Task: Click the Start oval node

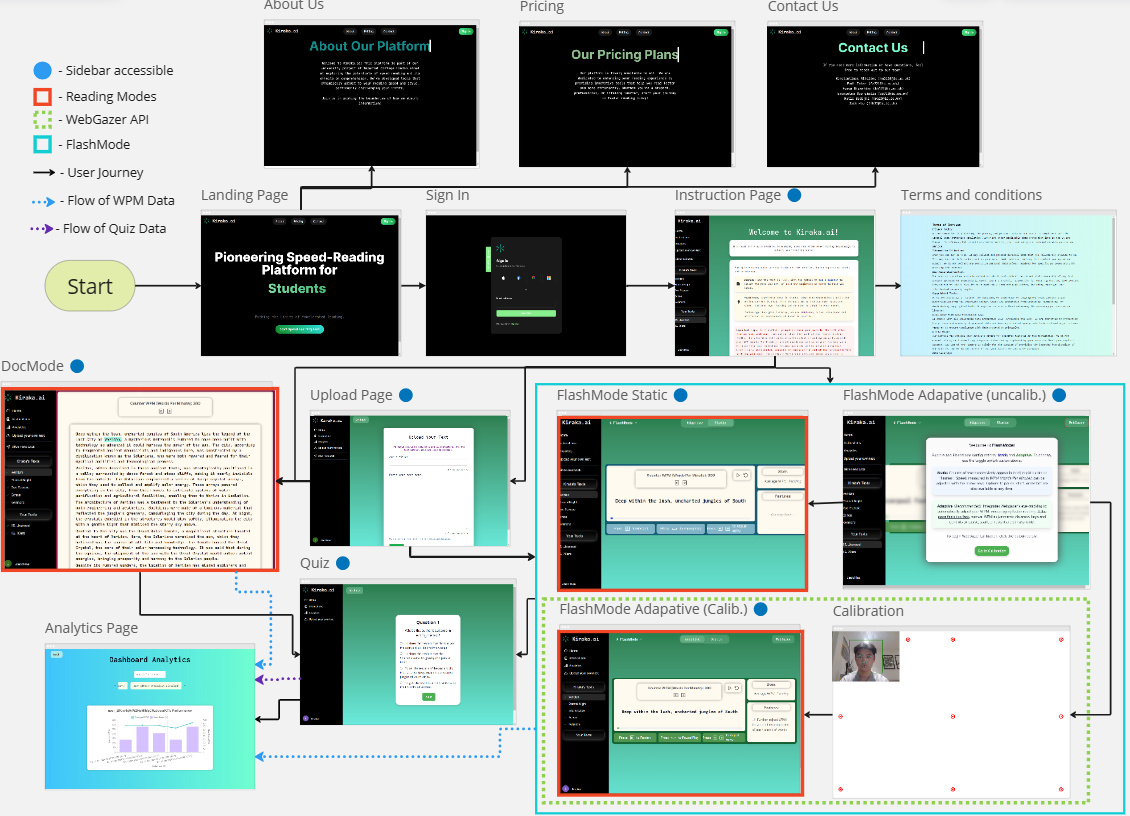Action: pyautogui.click(x=90, y=286)
